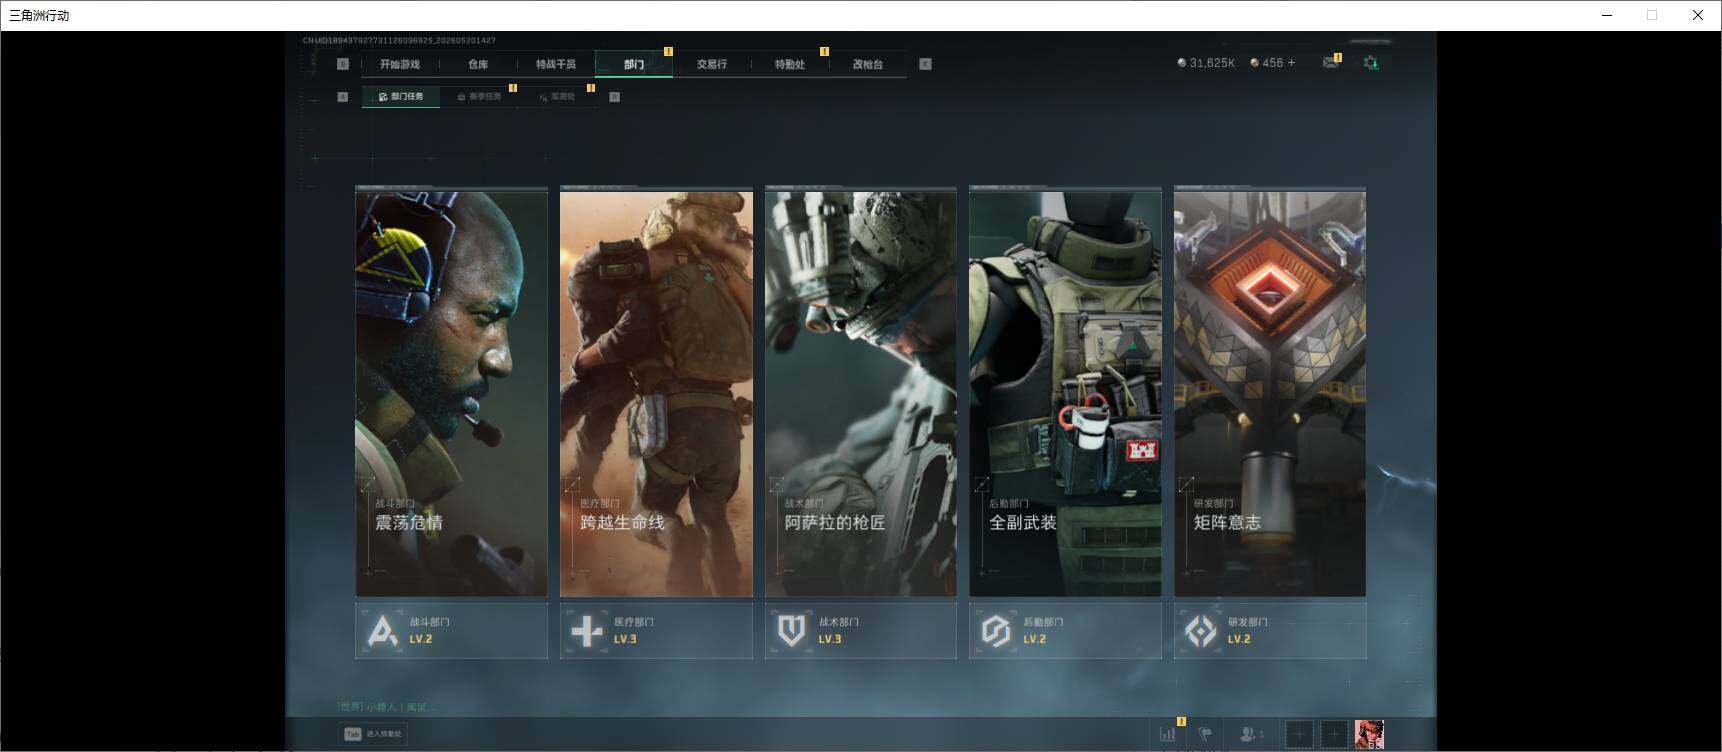The width and height of the screenshot is (1722, 752).
Task: Click the plus next to 456 currency
Action: 1291,63
